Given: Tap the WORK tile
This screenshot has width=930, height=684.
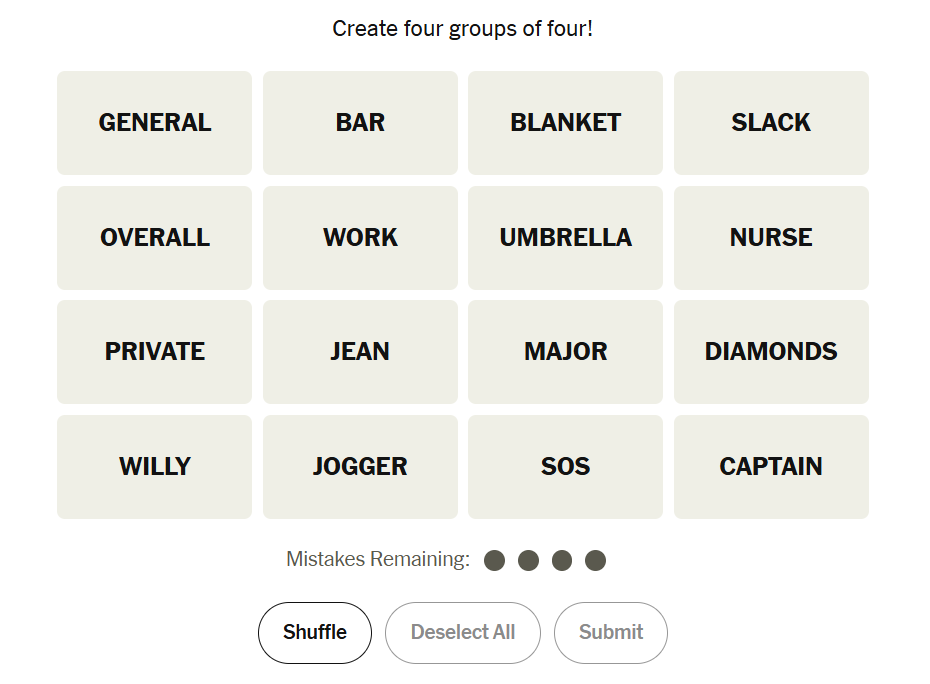Looking at the screenshot, I should (360, 238).
